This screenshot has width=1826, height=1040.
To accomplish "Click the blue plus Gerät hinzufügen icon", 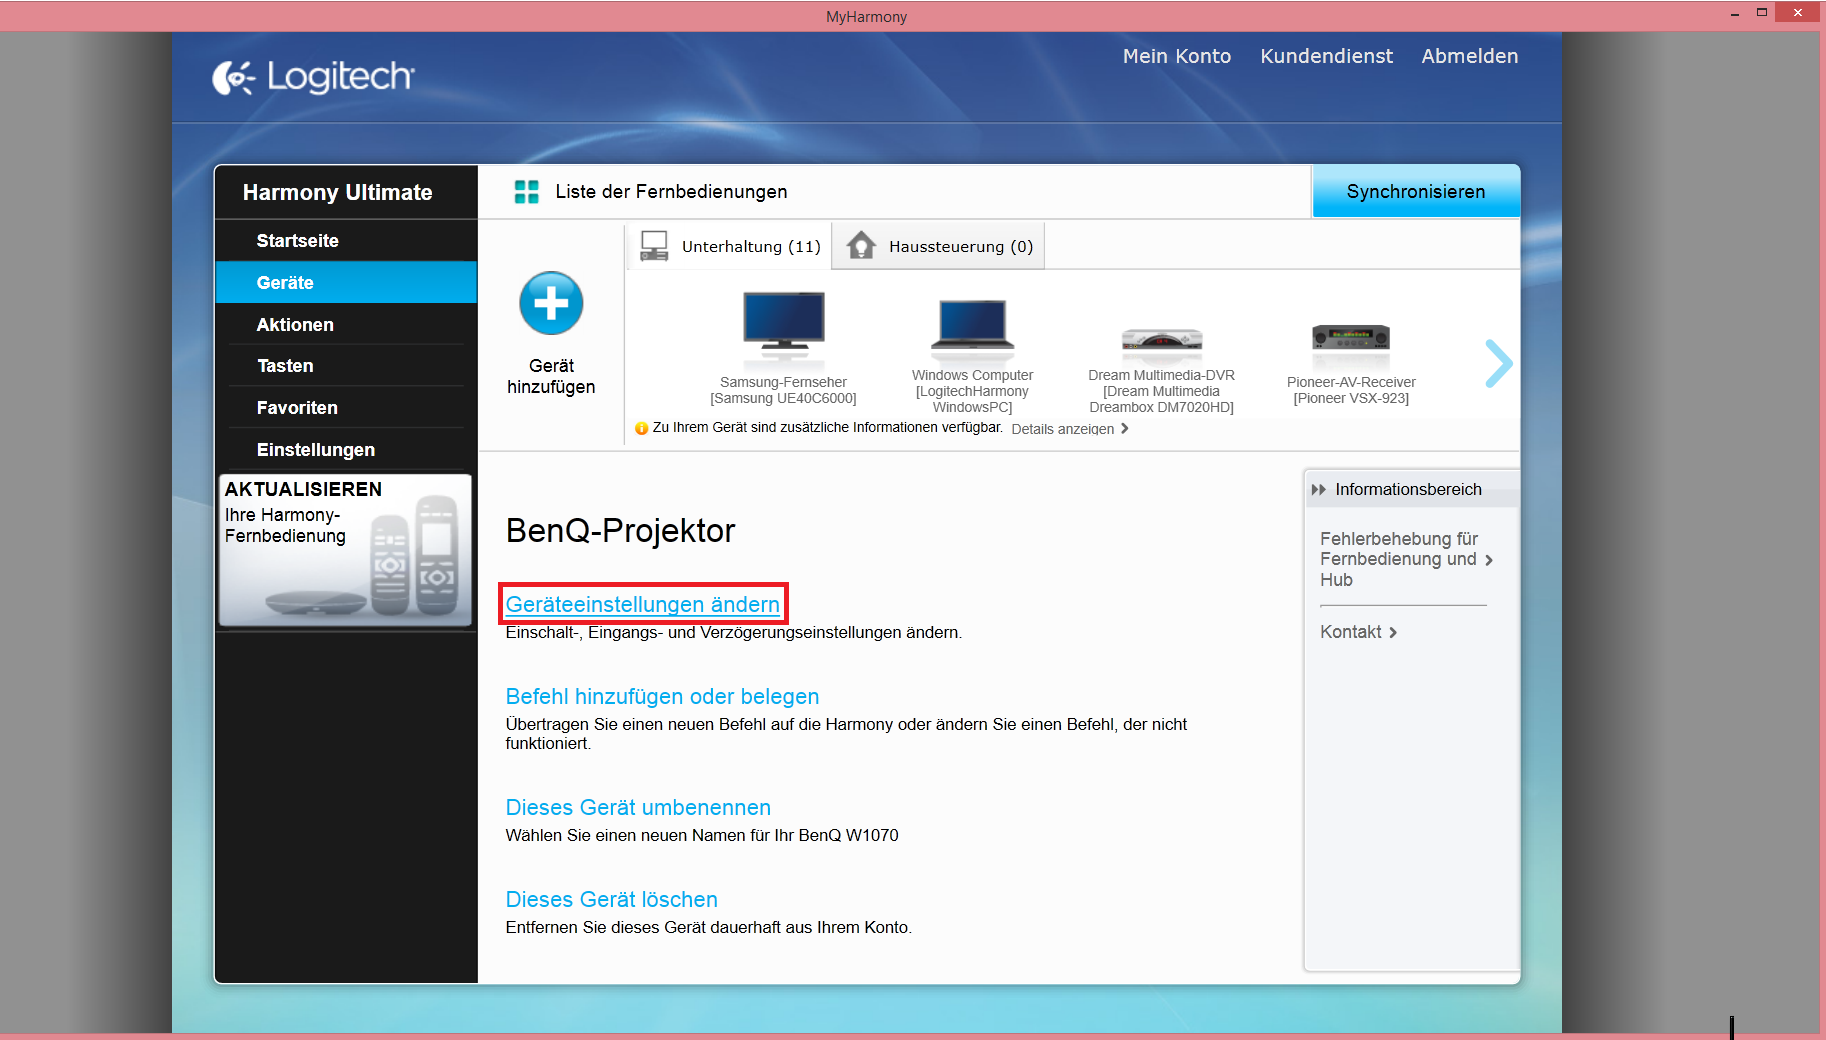I will pos(551,303).
